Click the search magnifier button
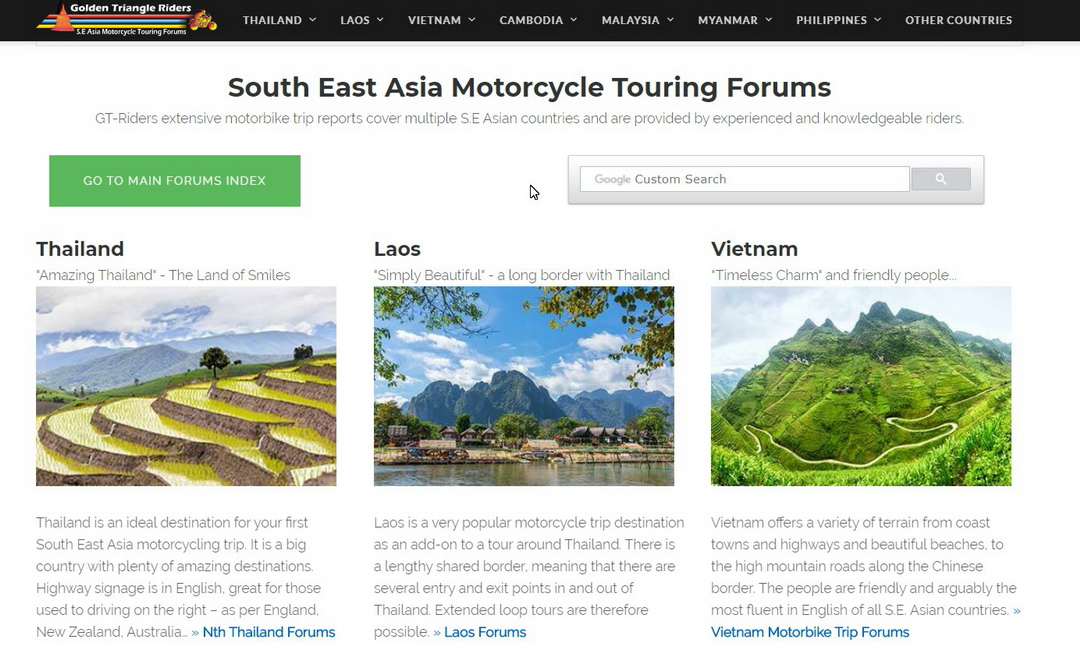 940,179
